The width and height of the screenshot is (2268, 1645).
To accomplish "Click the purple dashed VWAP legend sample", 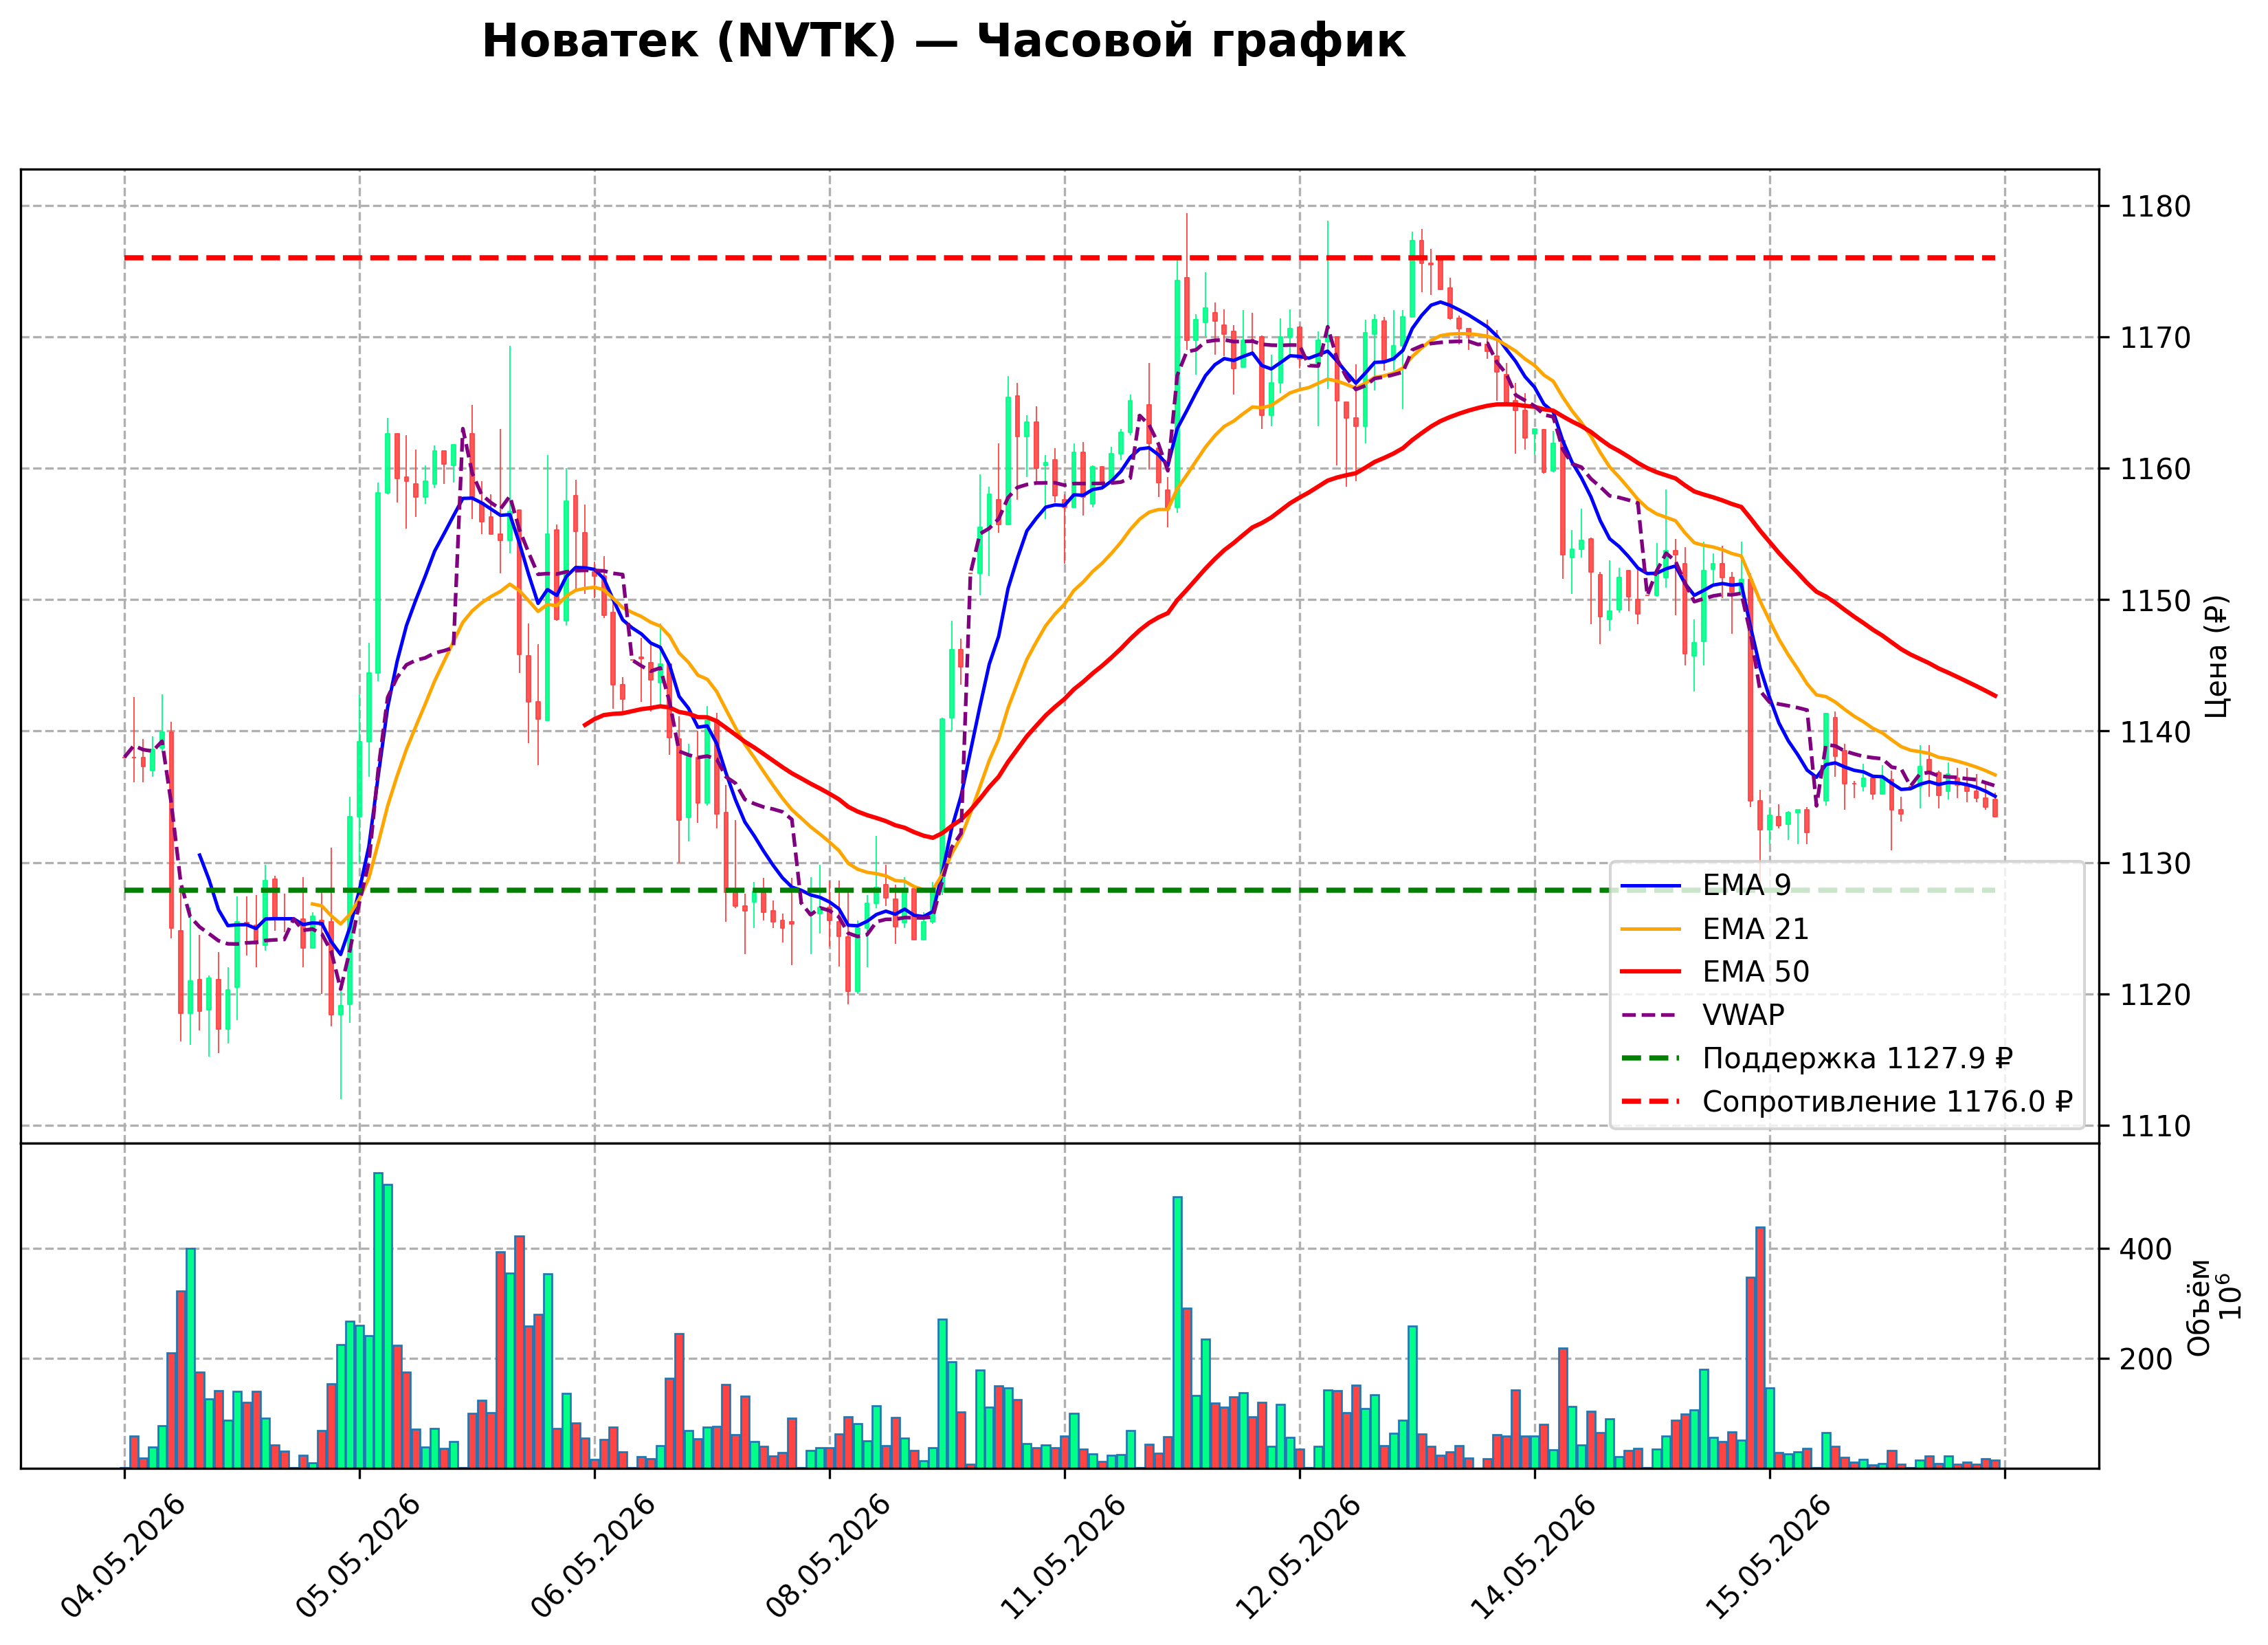I will tap(1650, 1015).
